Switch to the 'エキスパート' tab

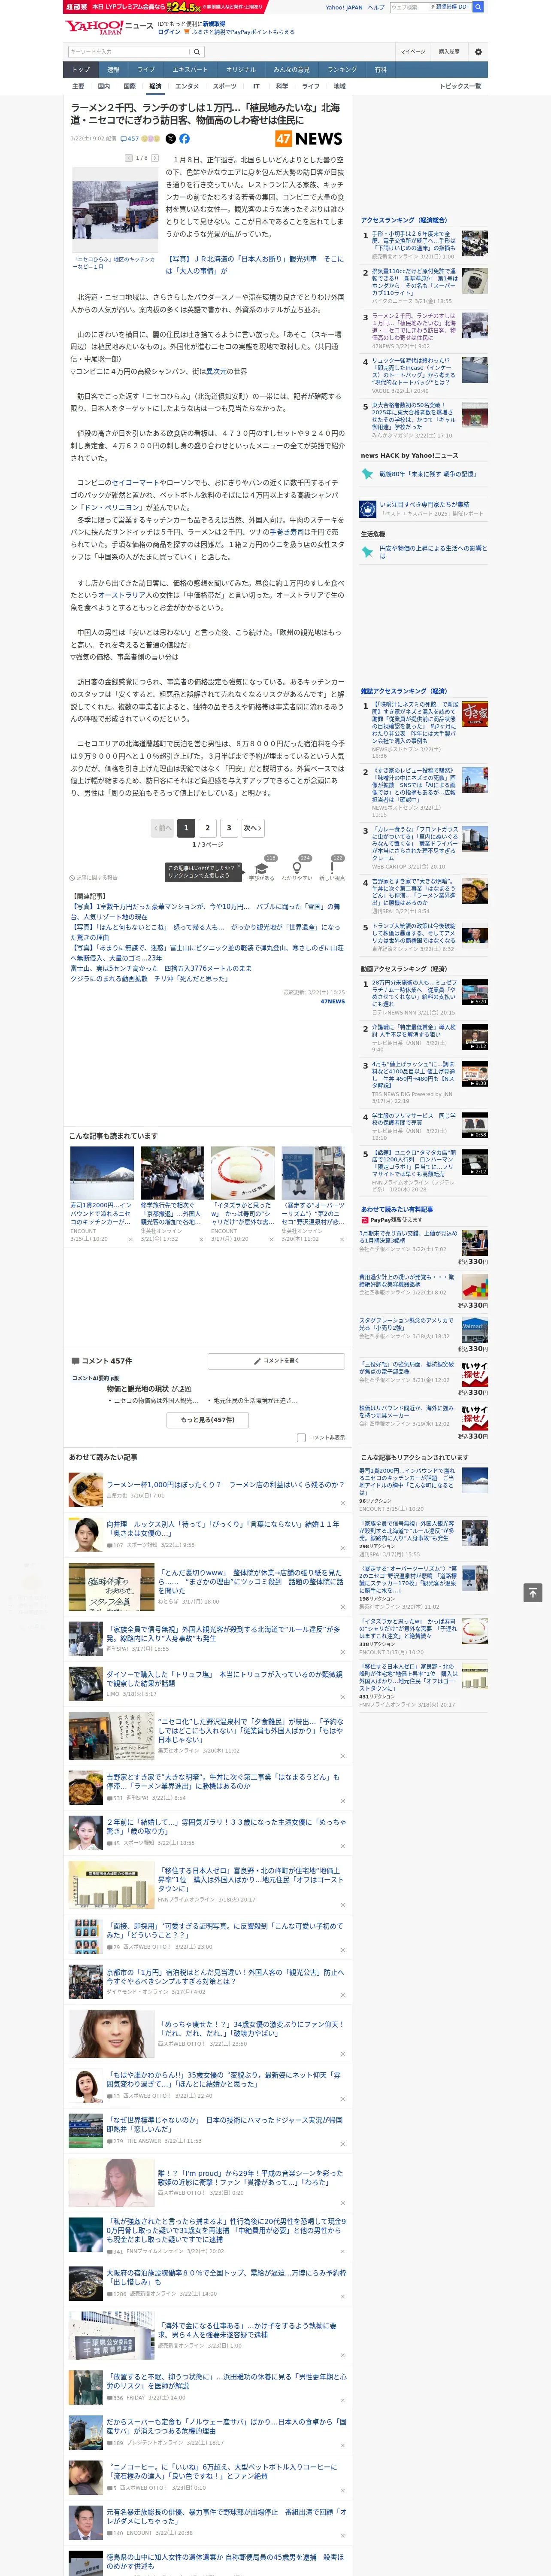pyautogui.click(x=190, y=69)
